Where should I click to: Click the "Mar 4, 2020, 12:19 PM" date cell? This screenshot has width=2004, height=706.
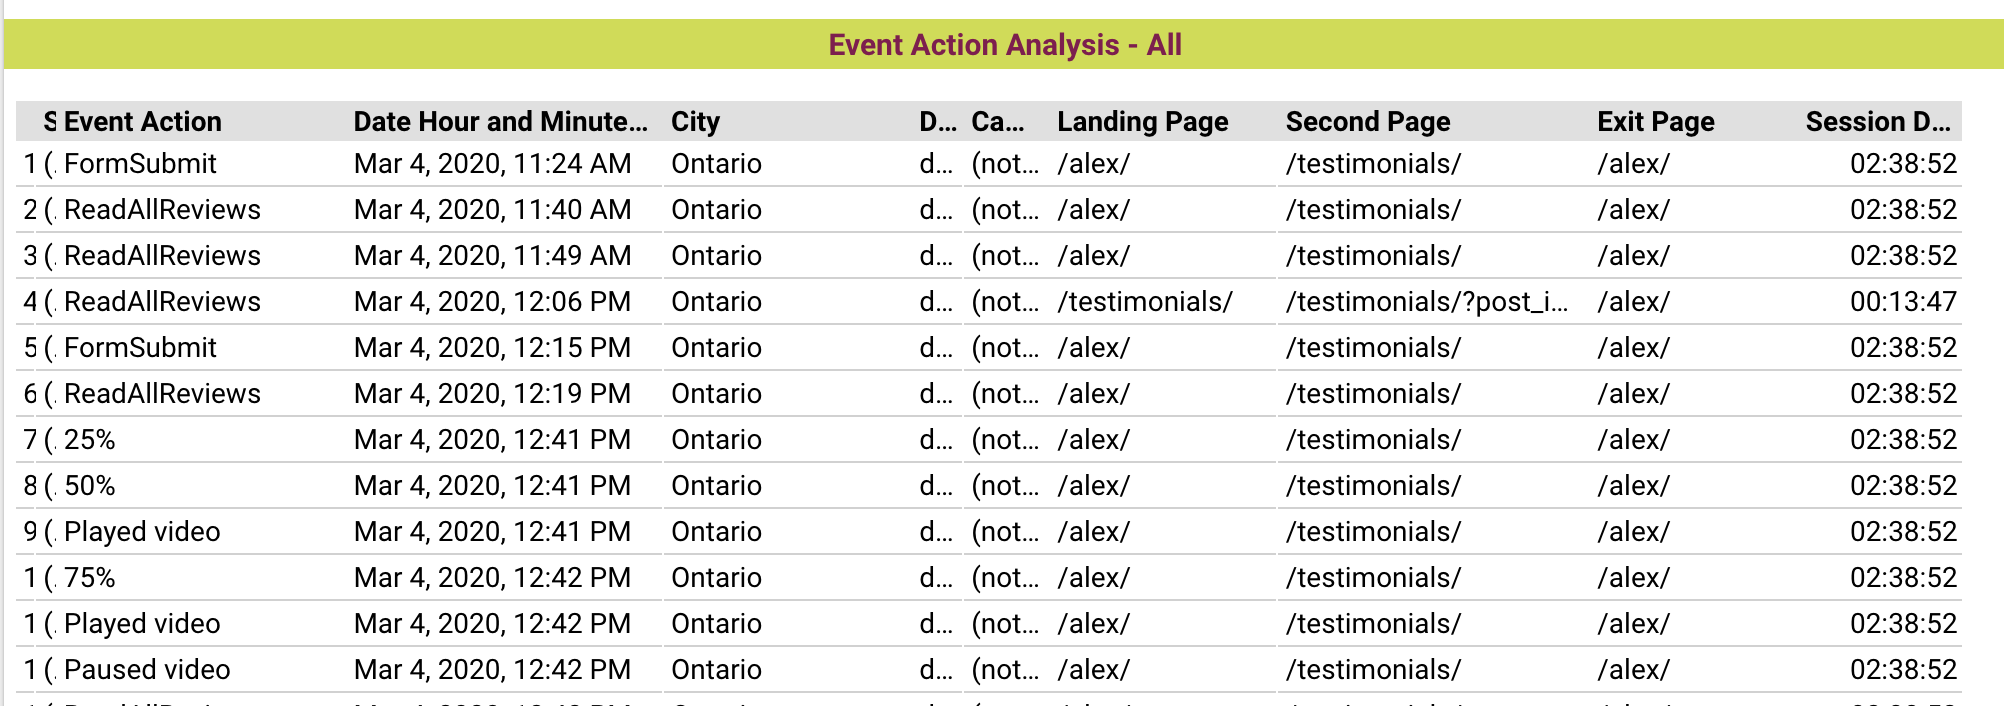pyautogui.click(x=492, y=394)
